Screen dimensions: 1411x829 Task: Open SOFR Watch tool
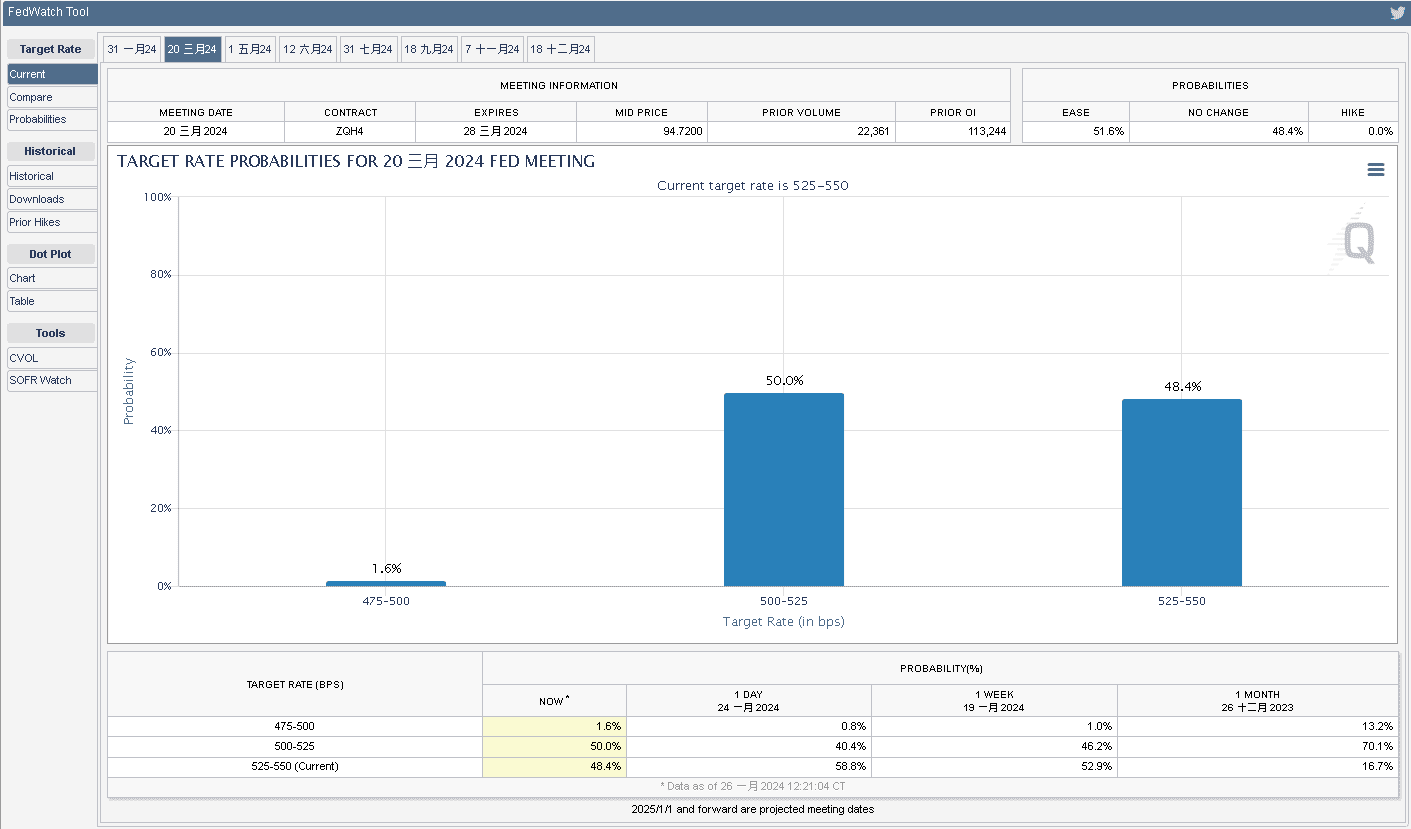[x=52, y=380]
